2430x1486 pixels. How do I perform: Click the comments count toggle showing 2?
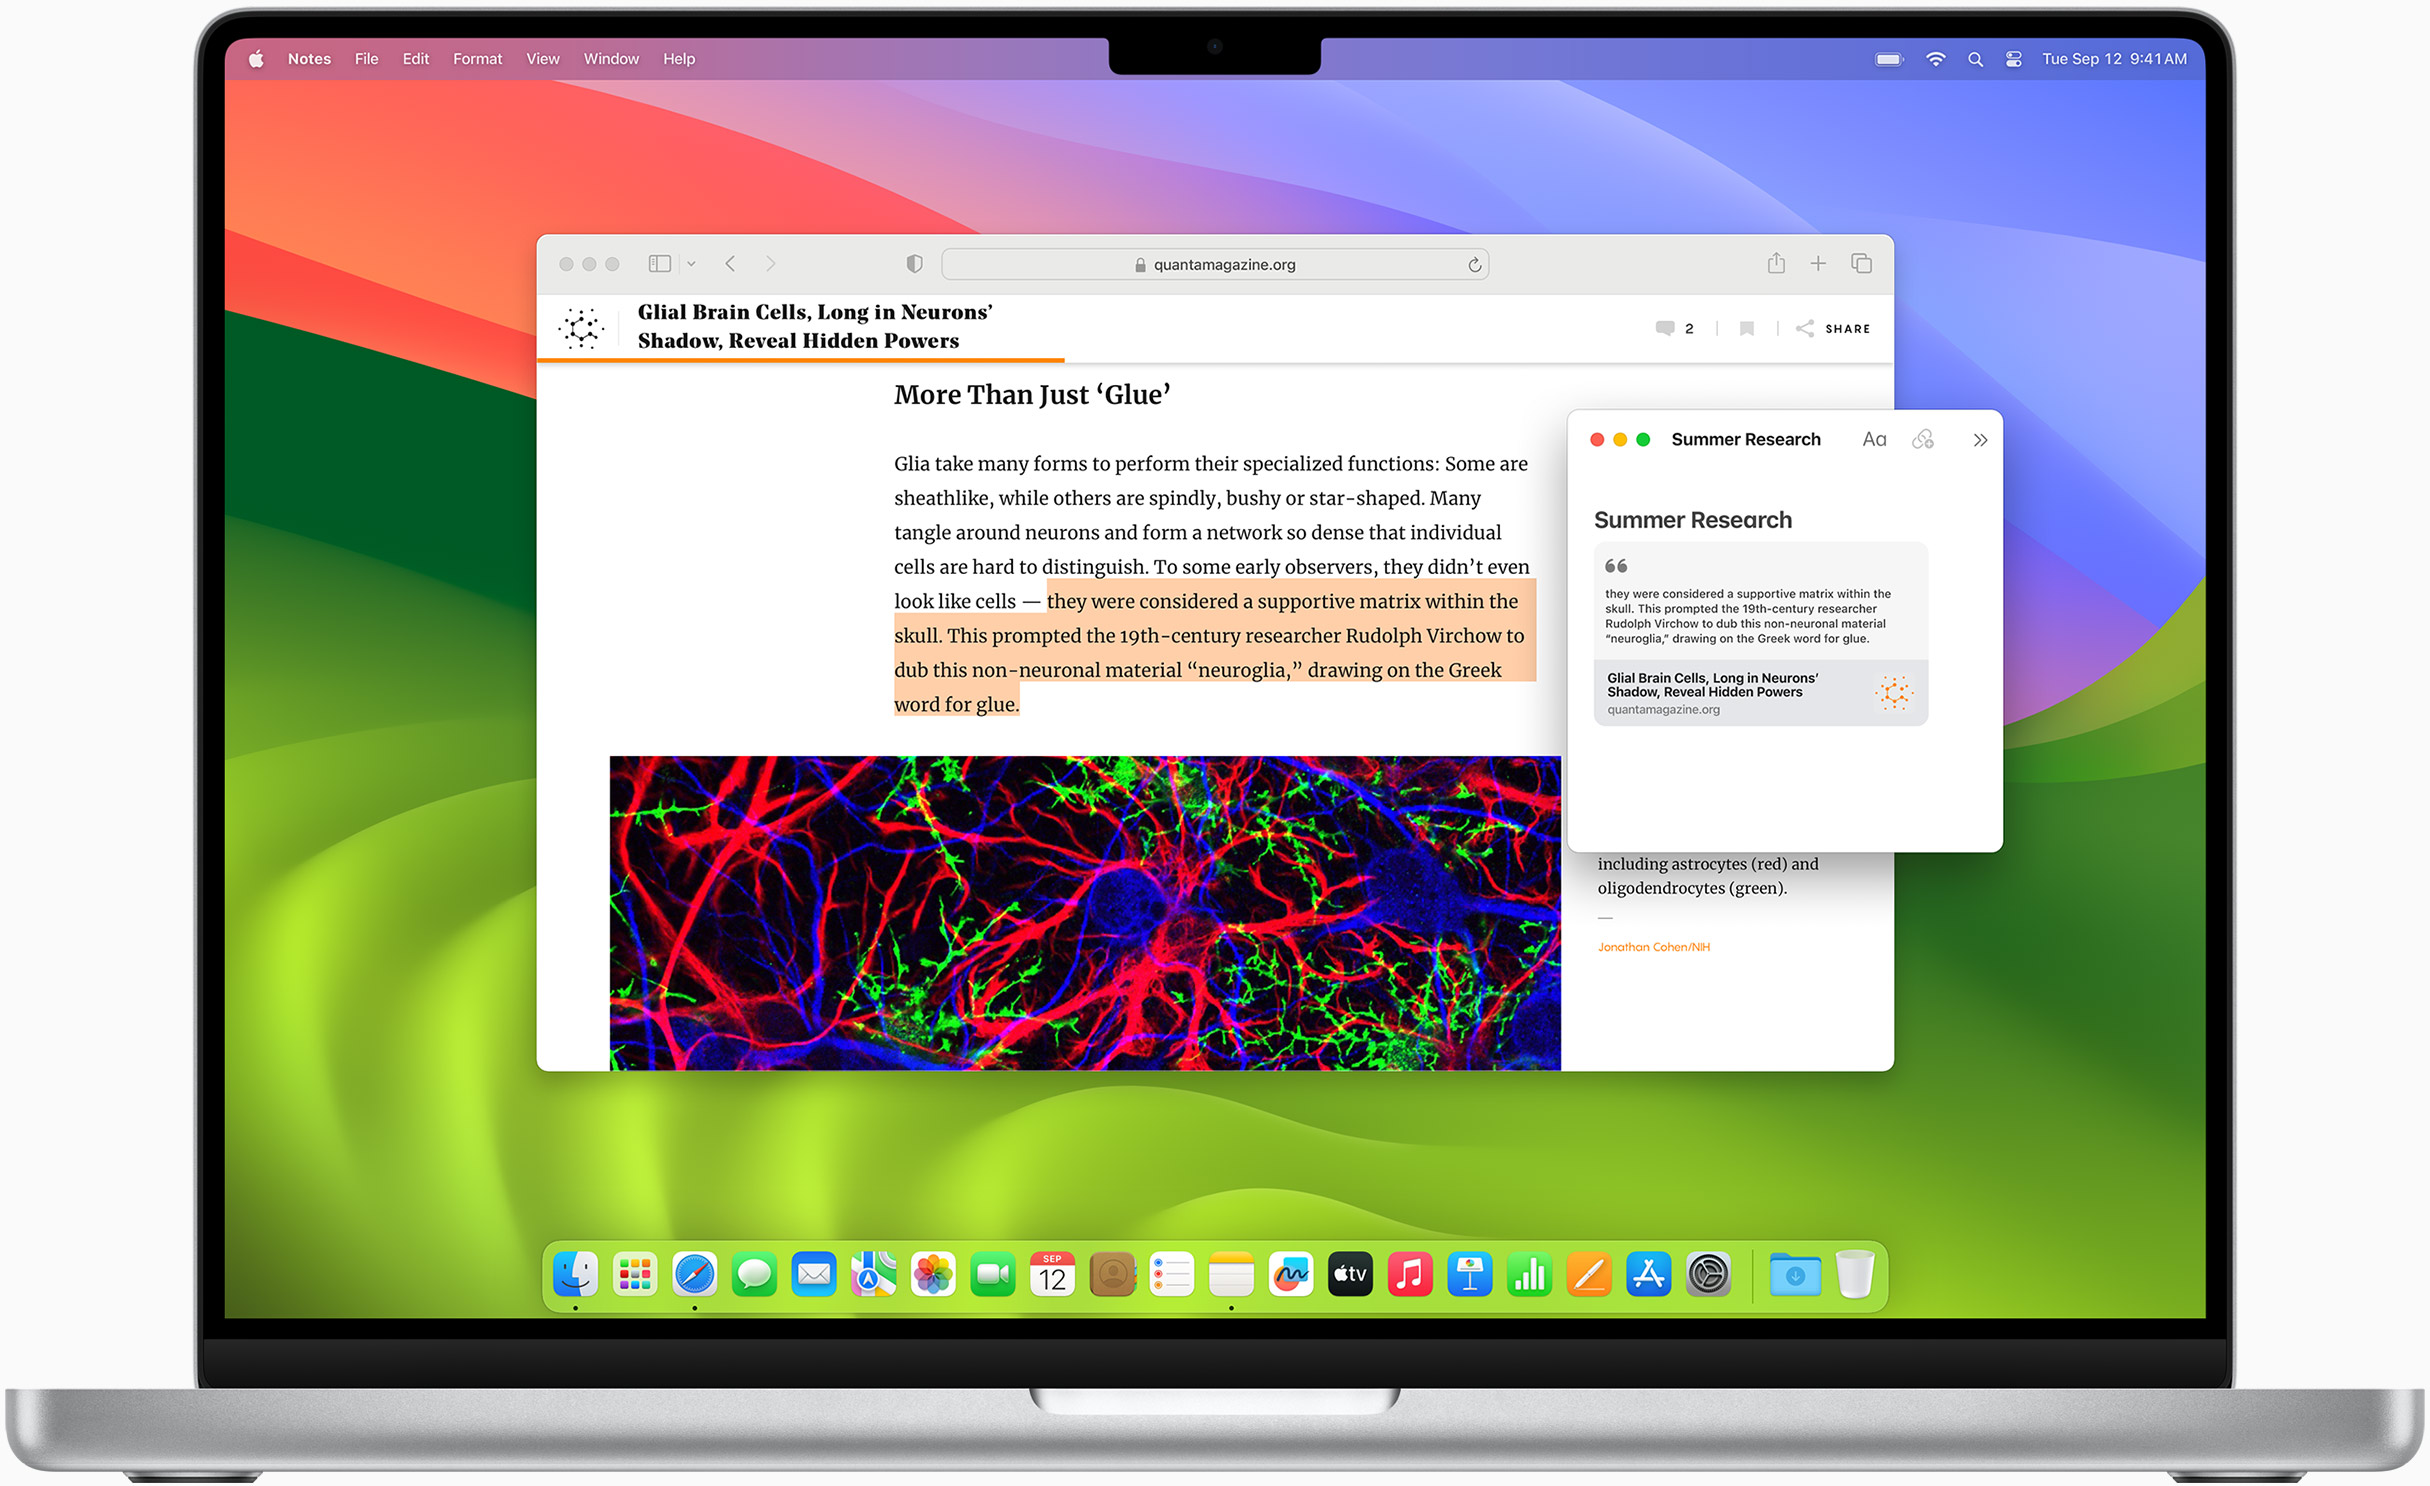click(x=1670, y=330)
